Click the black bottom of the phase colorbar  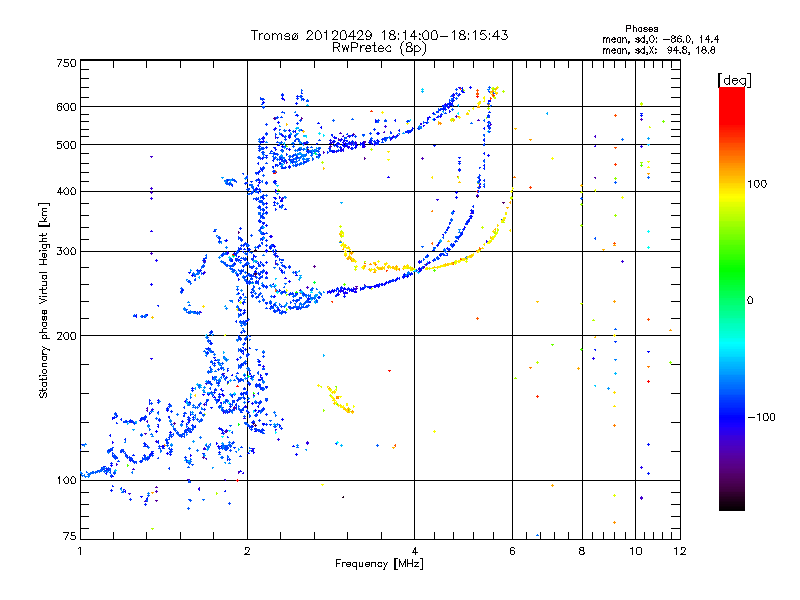point(732,503)
